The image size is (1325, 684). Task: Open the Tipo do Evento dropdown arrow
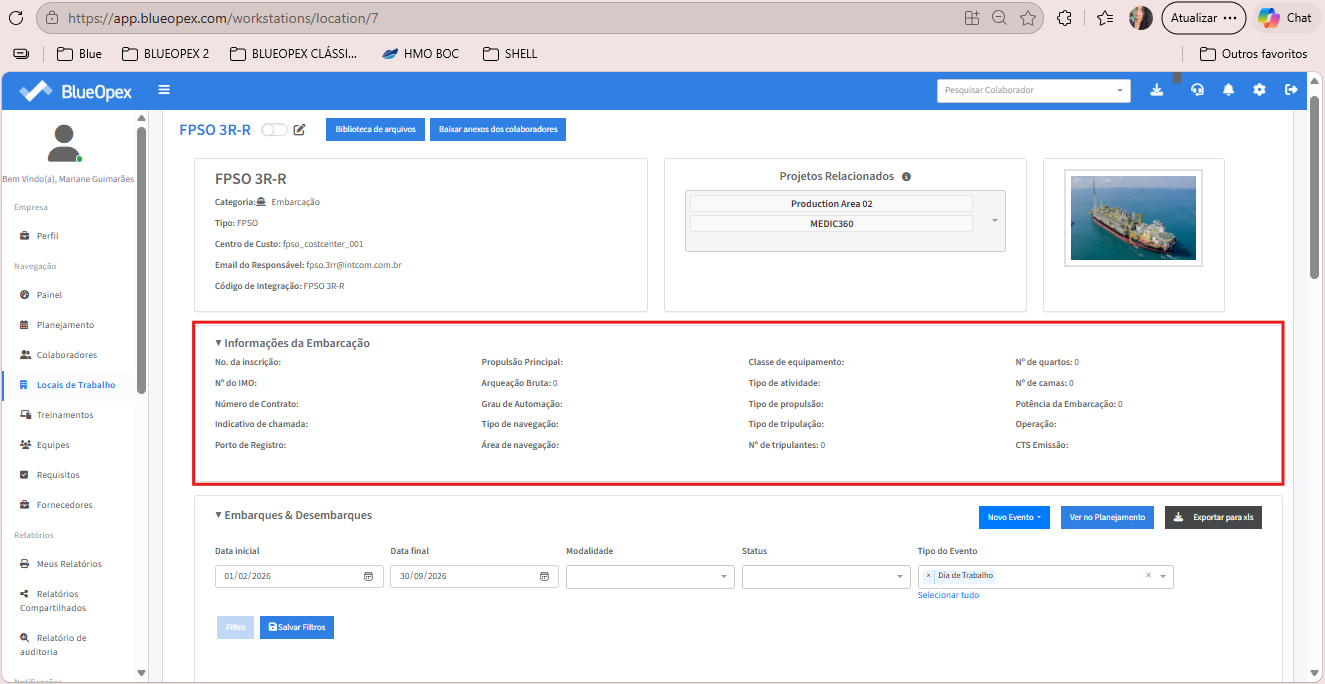pyautogui.click(x=1163, y=577)
